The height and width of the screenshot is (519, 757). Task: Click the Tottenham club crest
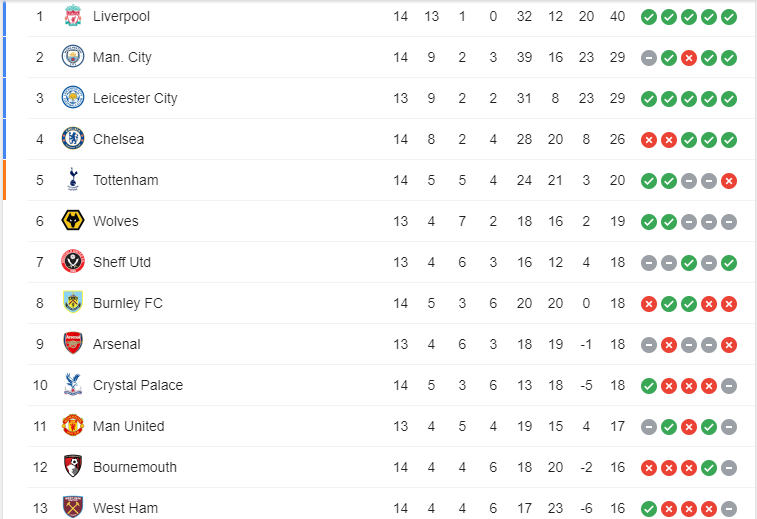[x=72, y=180]
